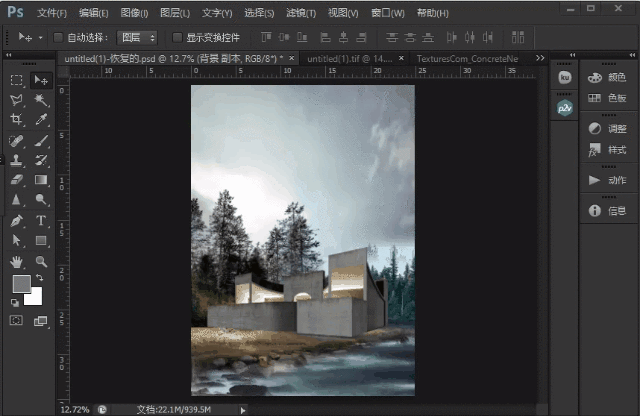Select the Brush tool

[41, 141]
